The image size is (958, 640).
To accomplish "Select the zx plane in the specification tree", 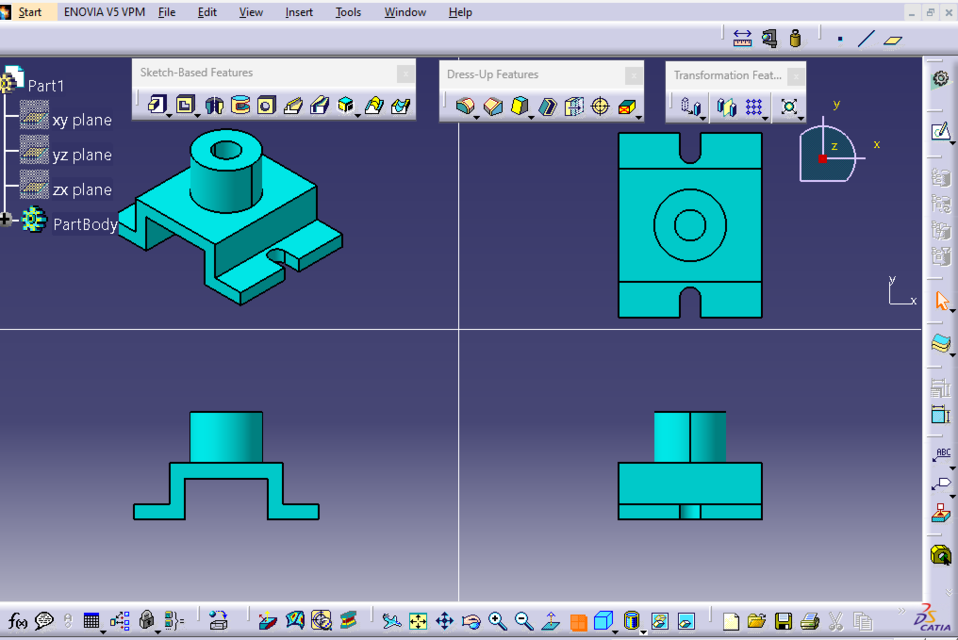I will point(84,189).
